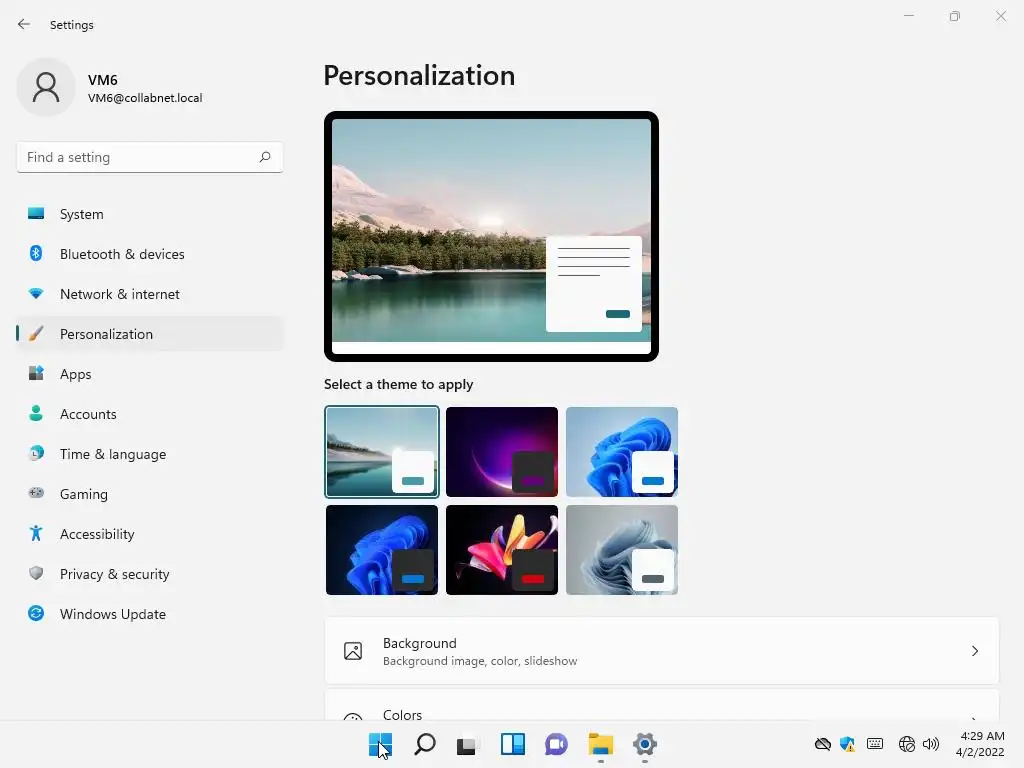
Task: Open the Background image settings row
Action: click(662, 651)
